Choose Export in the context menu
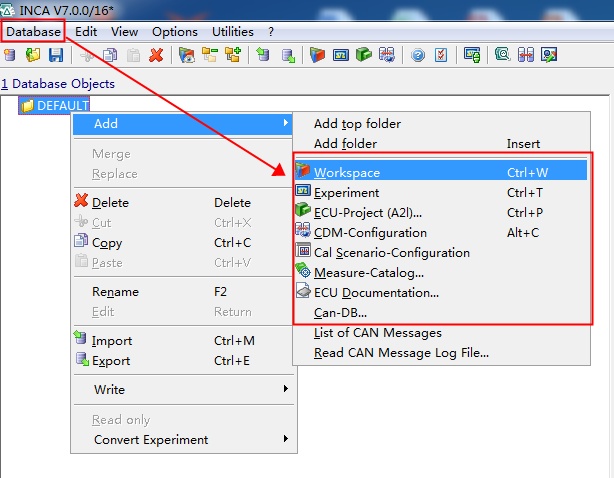This screenshot has width=614, height=478. pos(183,361)
